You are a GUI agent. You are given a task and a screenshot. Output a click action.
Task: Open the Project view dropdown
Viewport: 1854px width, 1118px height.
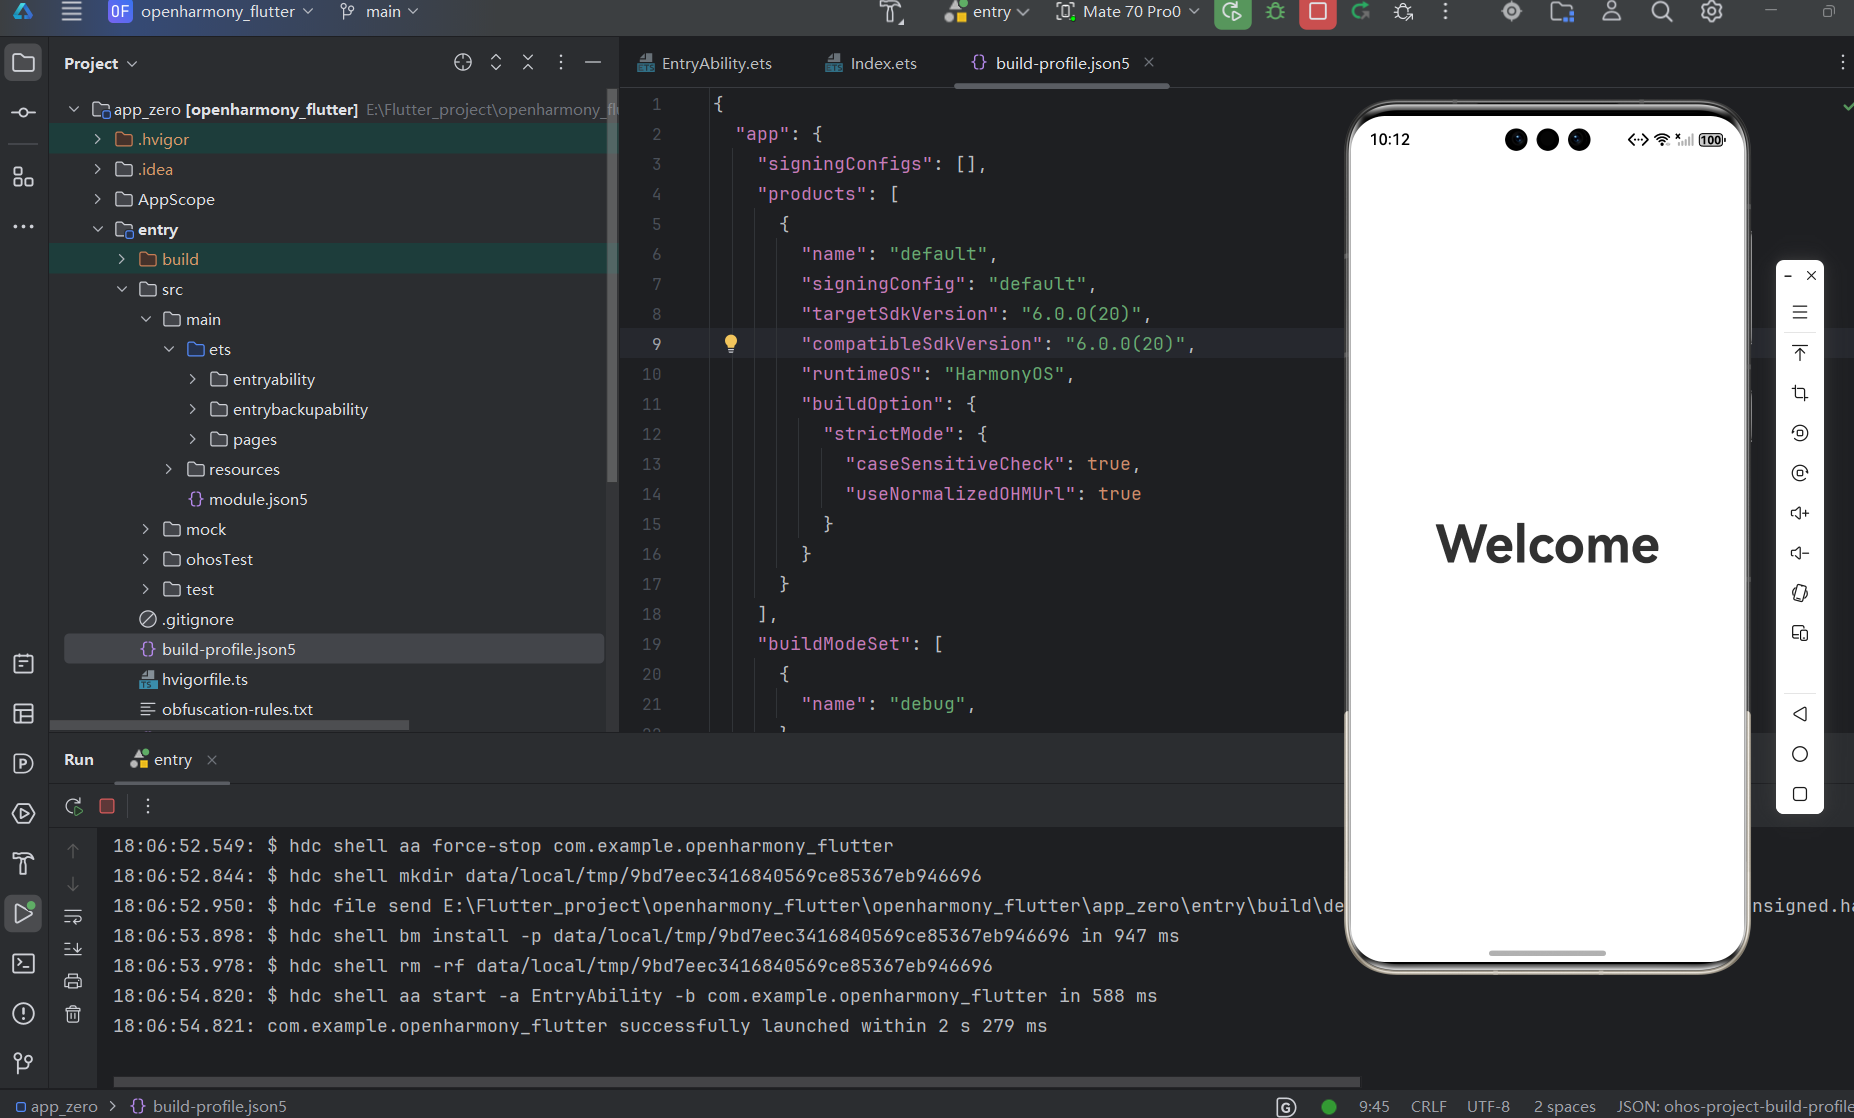100,63
